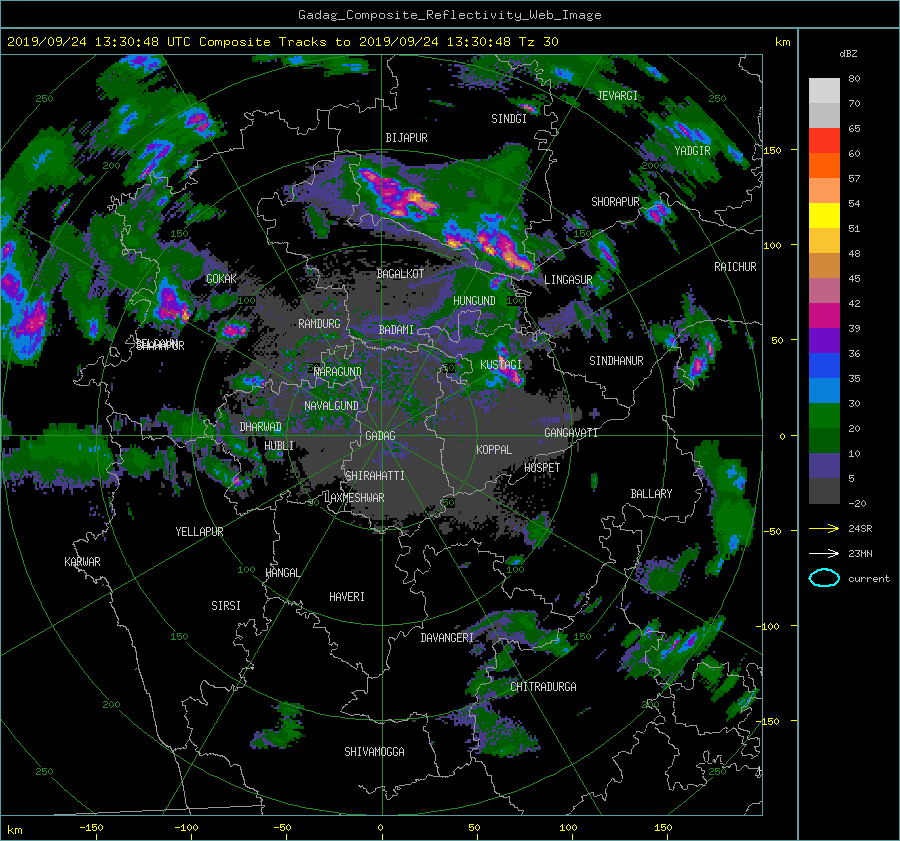This screenshot has height=841, width=900.
Task: Click the LAXMESHWAR city label
Action: [354, 498]
